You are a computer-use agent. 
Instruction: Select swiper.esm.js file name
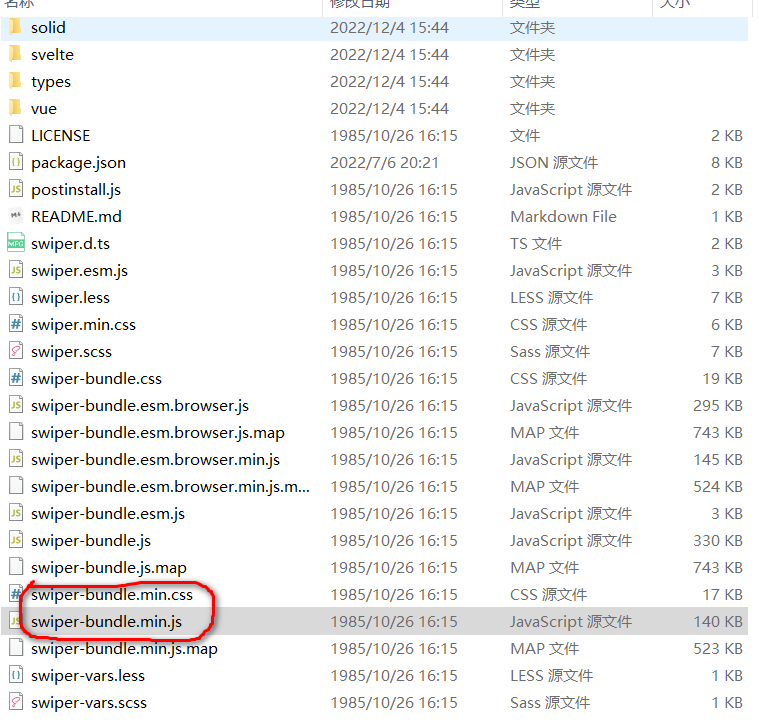[79, 271]
